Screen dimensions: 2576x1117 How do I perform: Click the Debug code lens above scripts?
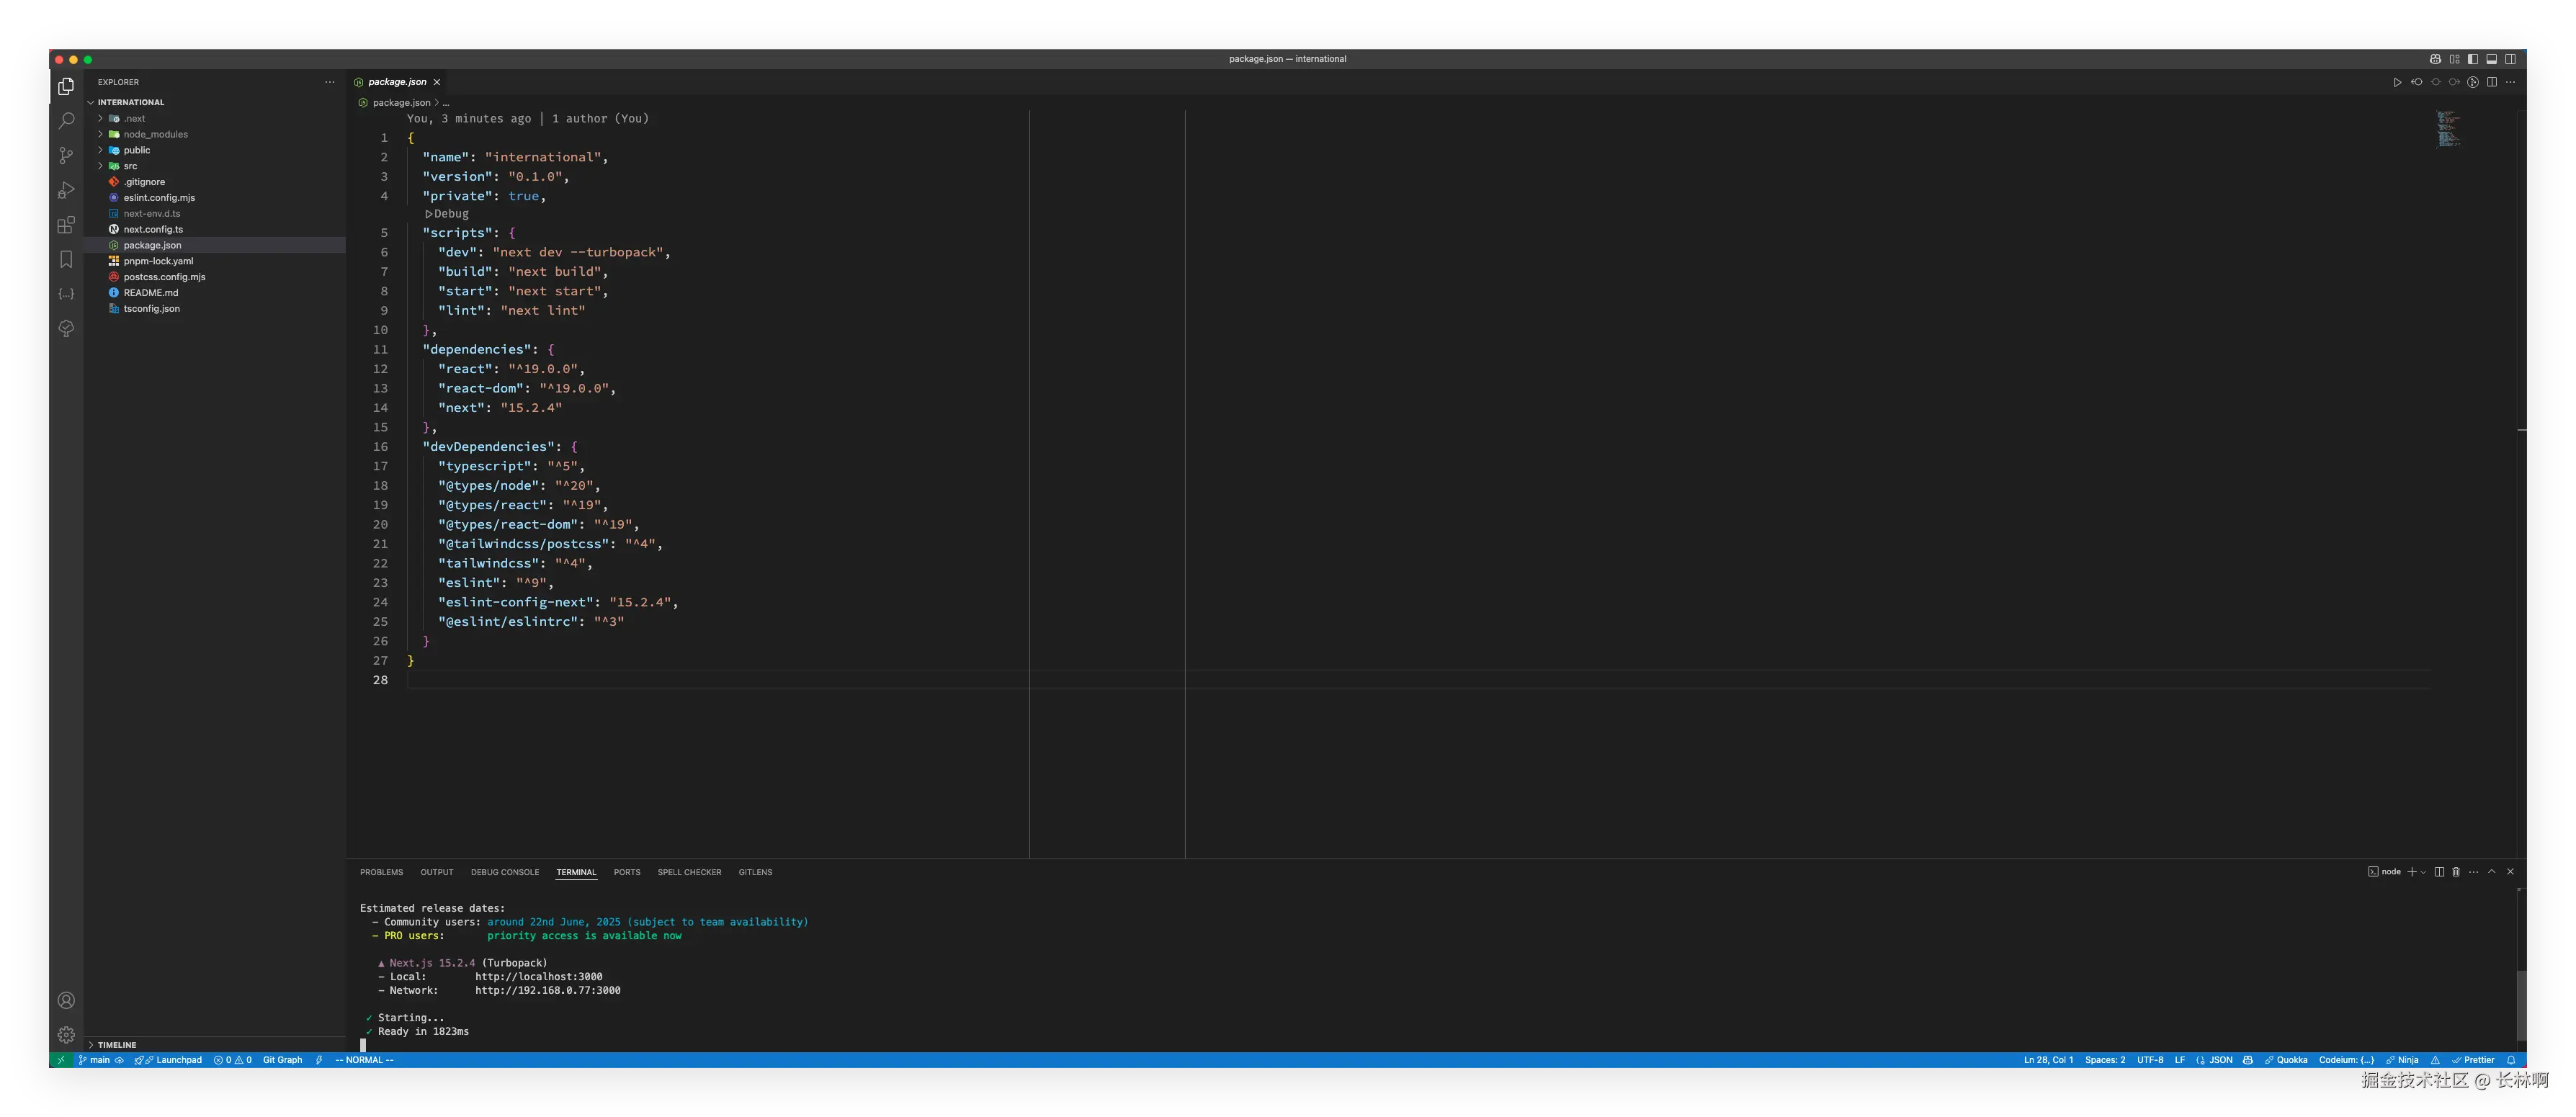447,214
